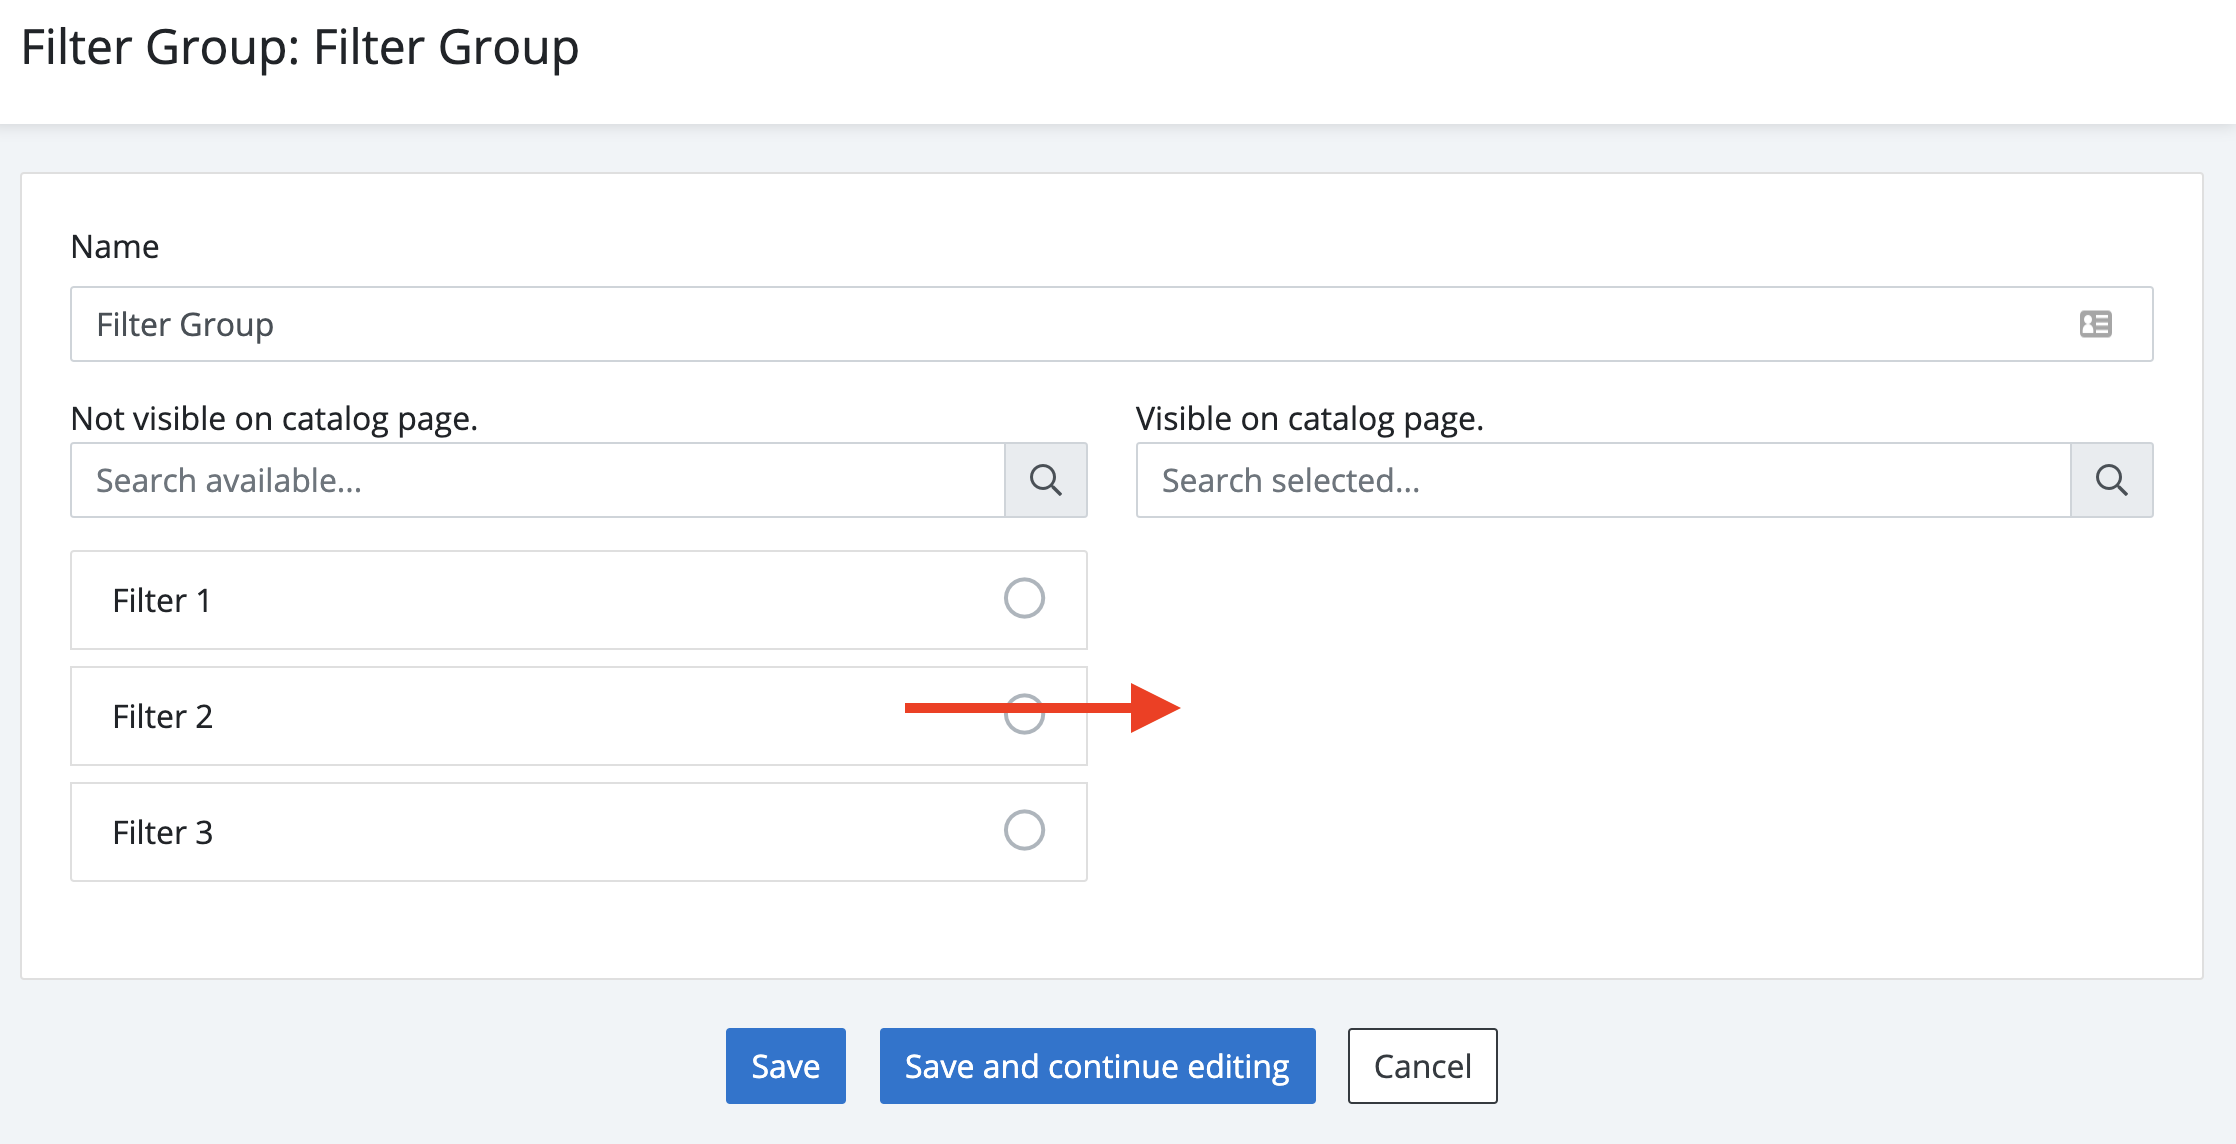Click the Filter Group page heading

(300, 48)
